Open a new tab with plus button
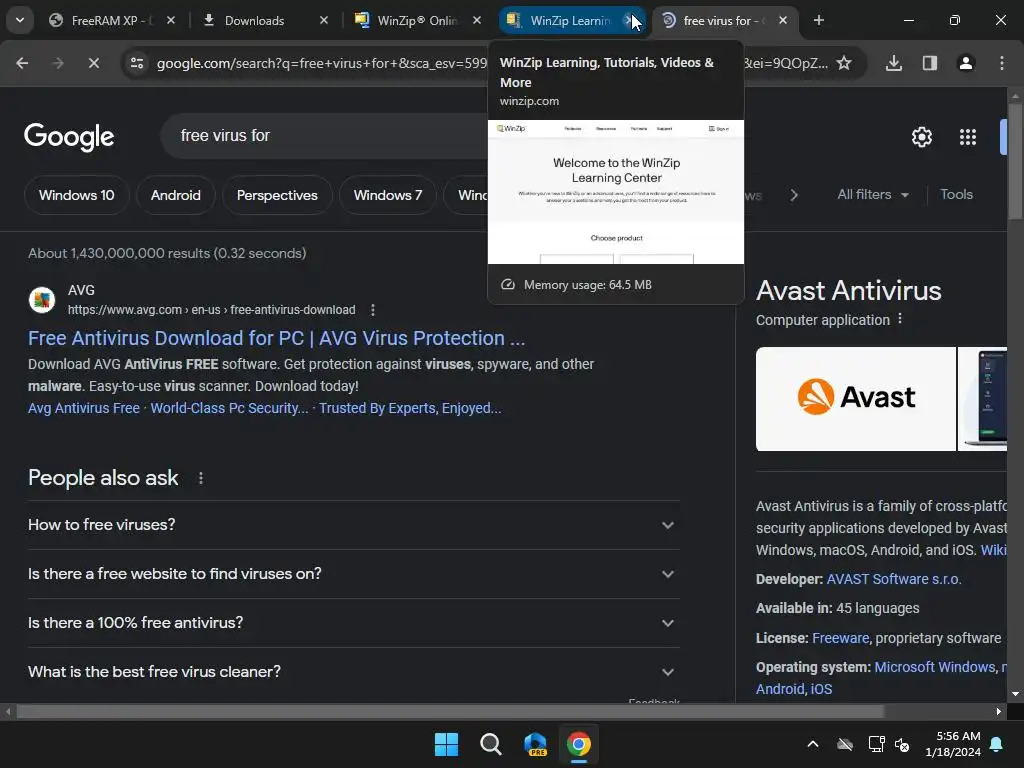1024x768 pixels. (x=818, y=21)
